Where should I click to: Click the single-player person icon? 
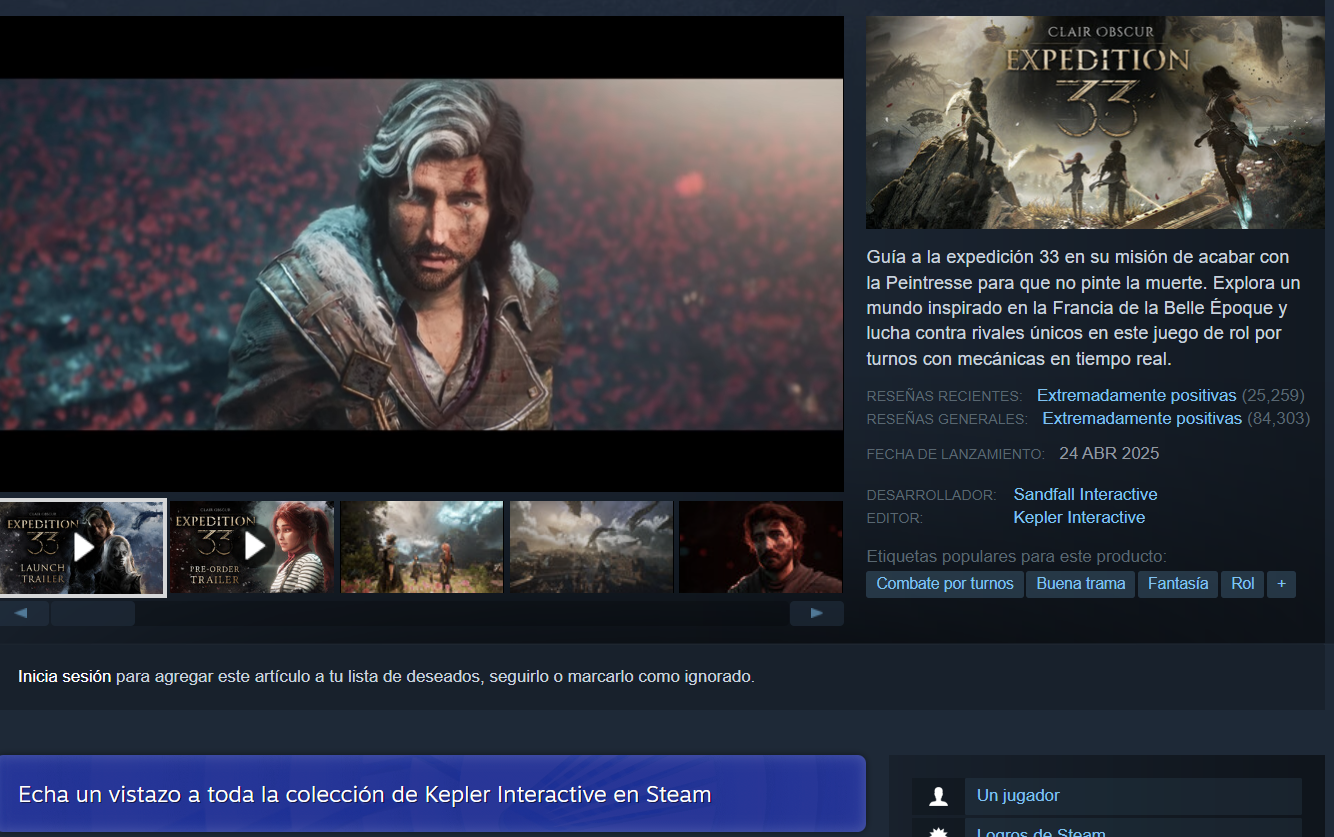tap(938, 796)
